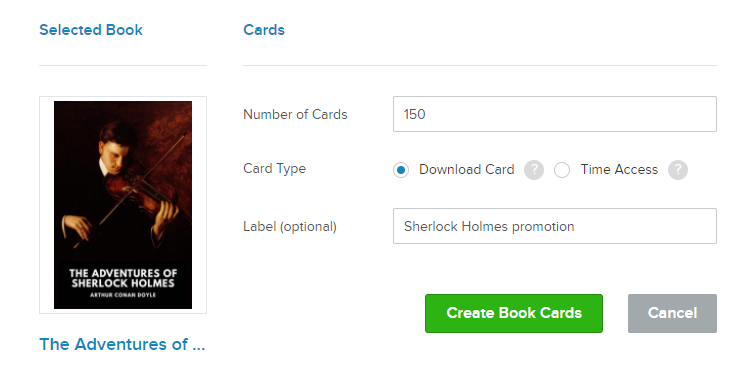Viewport: 756px width, 387px height.
Task: Click the Arthur Conan Doyle author name on cover
Action: coord(123,295)
